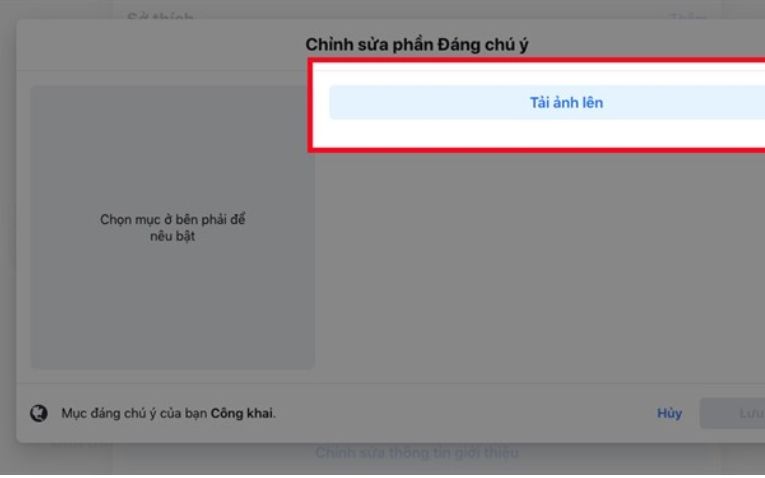
Task: Click the faded Thêm link at top right
Action: tap(688, 18)
